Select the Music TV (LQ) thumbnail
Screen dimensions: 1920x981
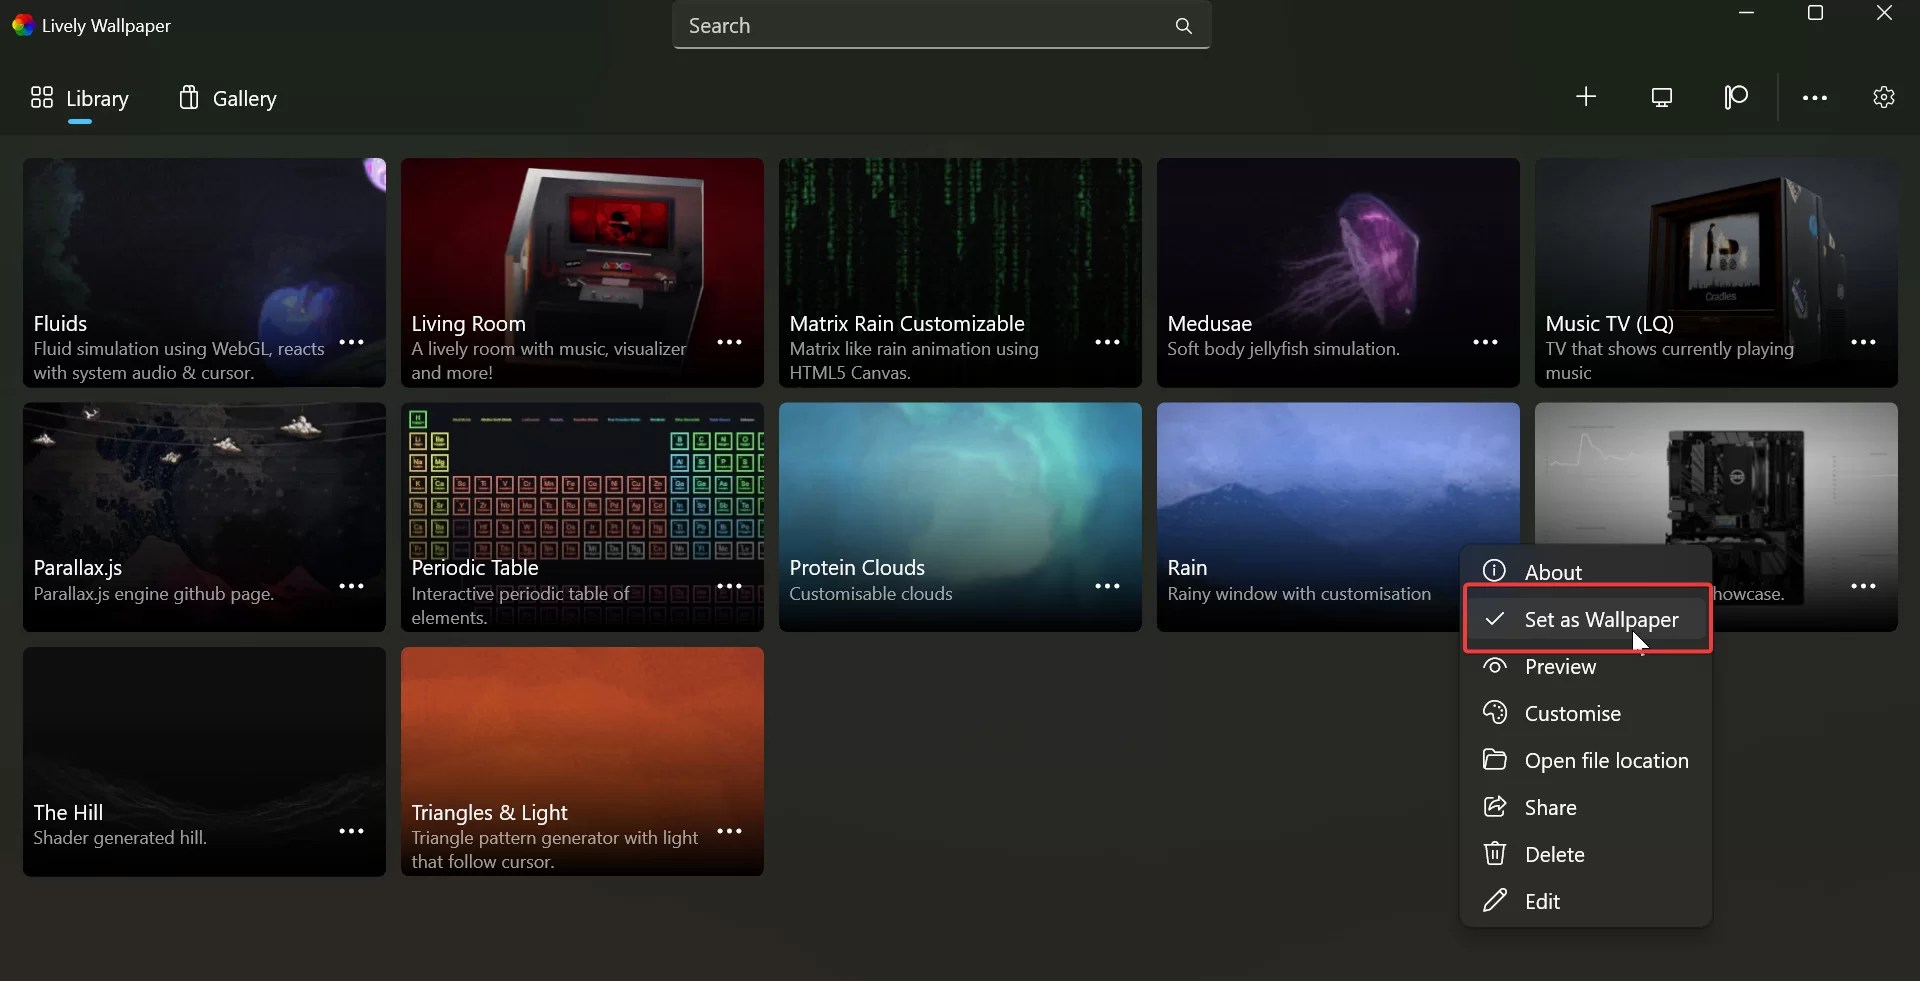[1716, 272]
